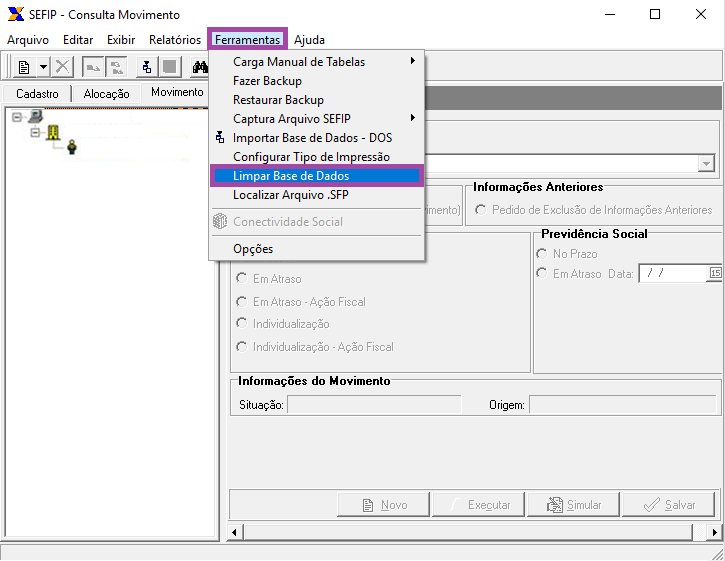Open the combo box dropdown arrow at right
The image size is (725, 561).
706,164
